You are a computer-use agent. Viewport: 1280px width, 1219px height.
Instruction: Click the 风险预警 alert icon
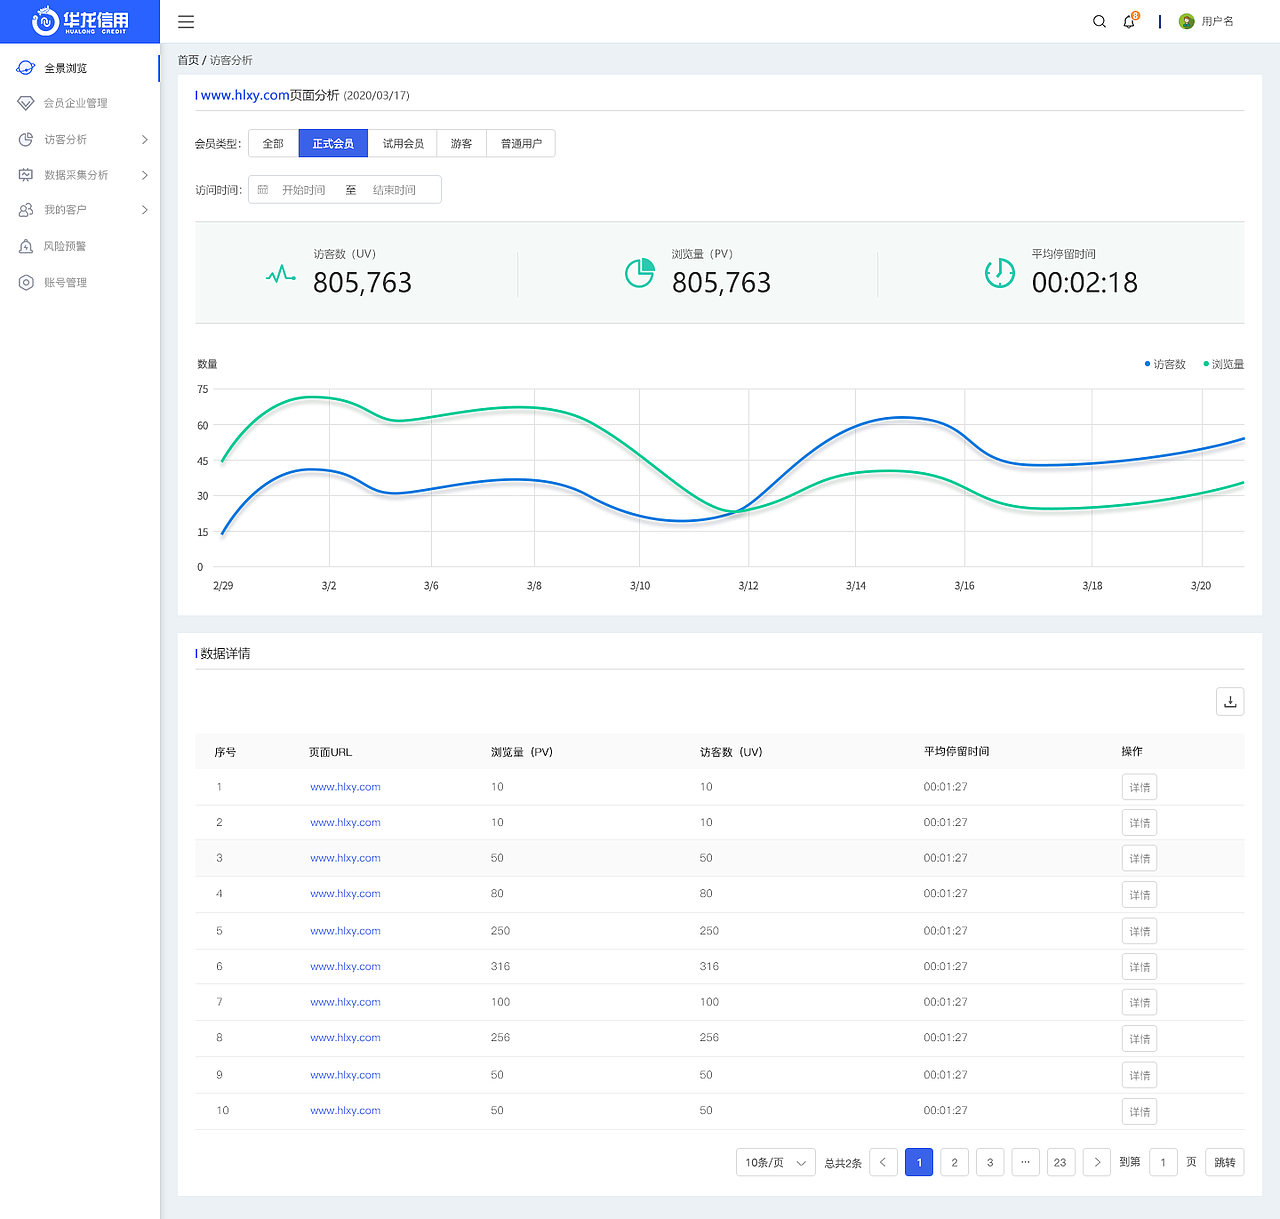pos(26,246)
